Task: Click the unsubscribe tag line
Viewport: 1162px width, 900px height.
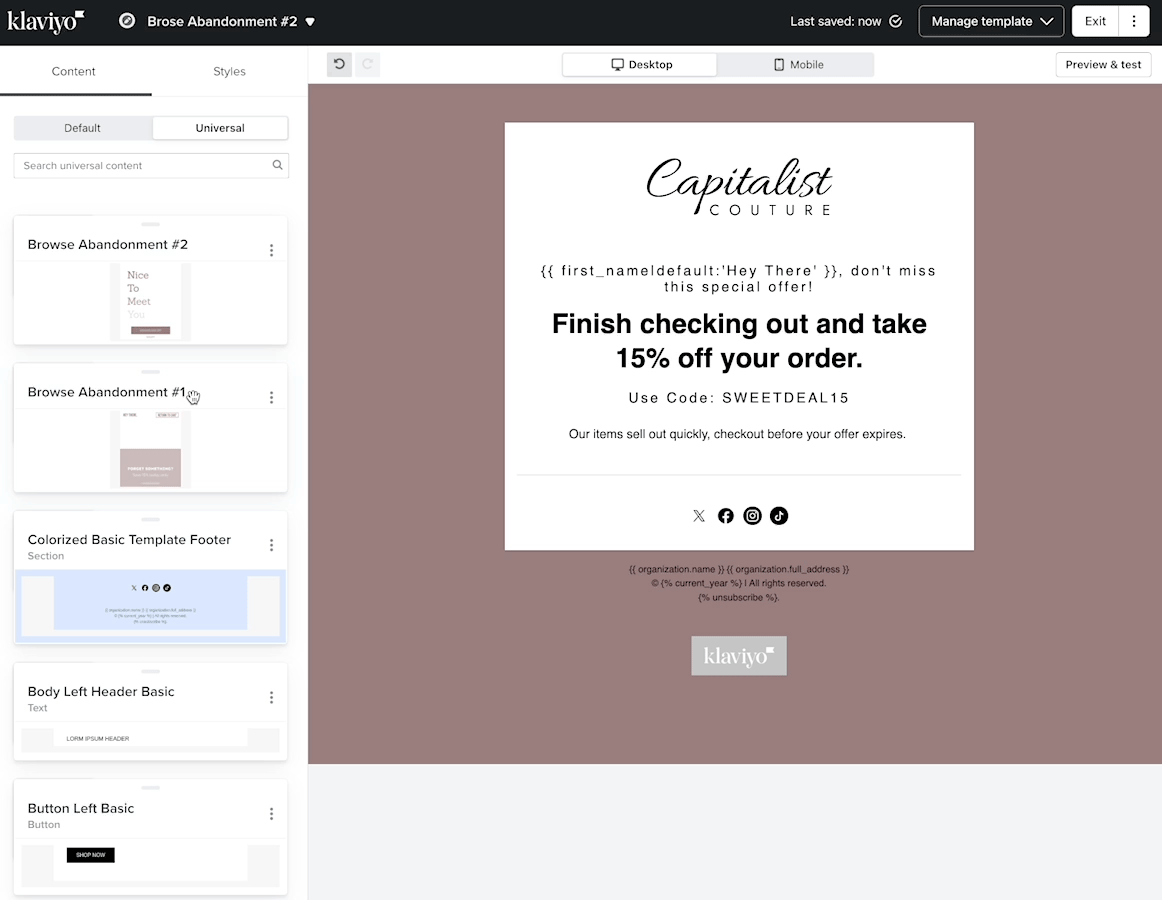Action: pos(739,598)
